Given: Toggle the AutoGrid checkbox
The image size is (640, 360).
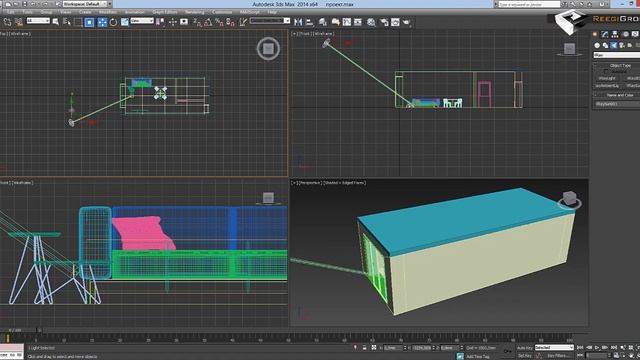Looking at the screenshot, I should [x=606, y=71].
